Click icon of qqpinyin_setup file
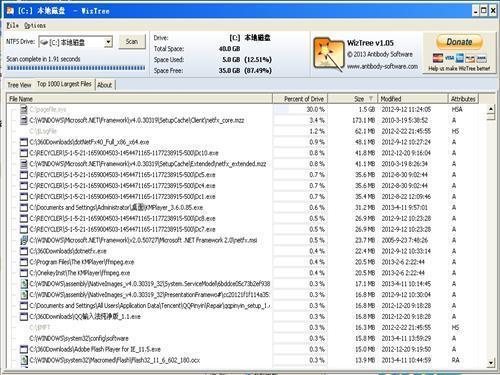 [x=24, y=306]
